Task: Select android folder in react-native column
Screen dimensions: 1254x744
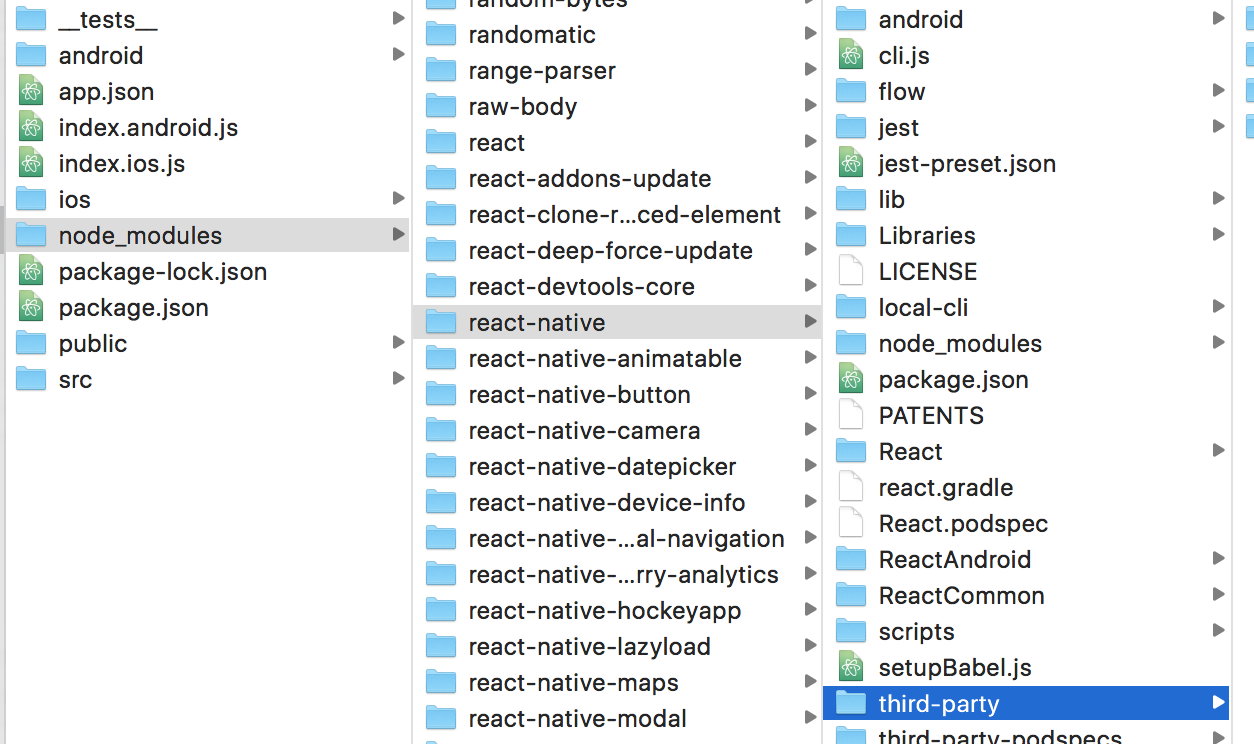Action: pyautogui.click(x=1027, y=20)
